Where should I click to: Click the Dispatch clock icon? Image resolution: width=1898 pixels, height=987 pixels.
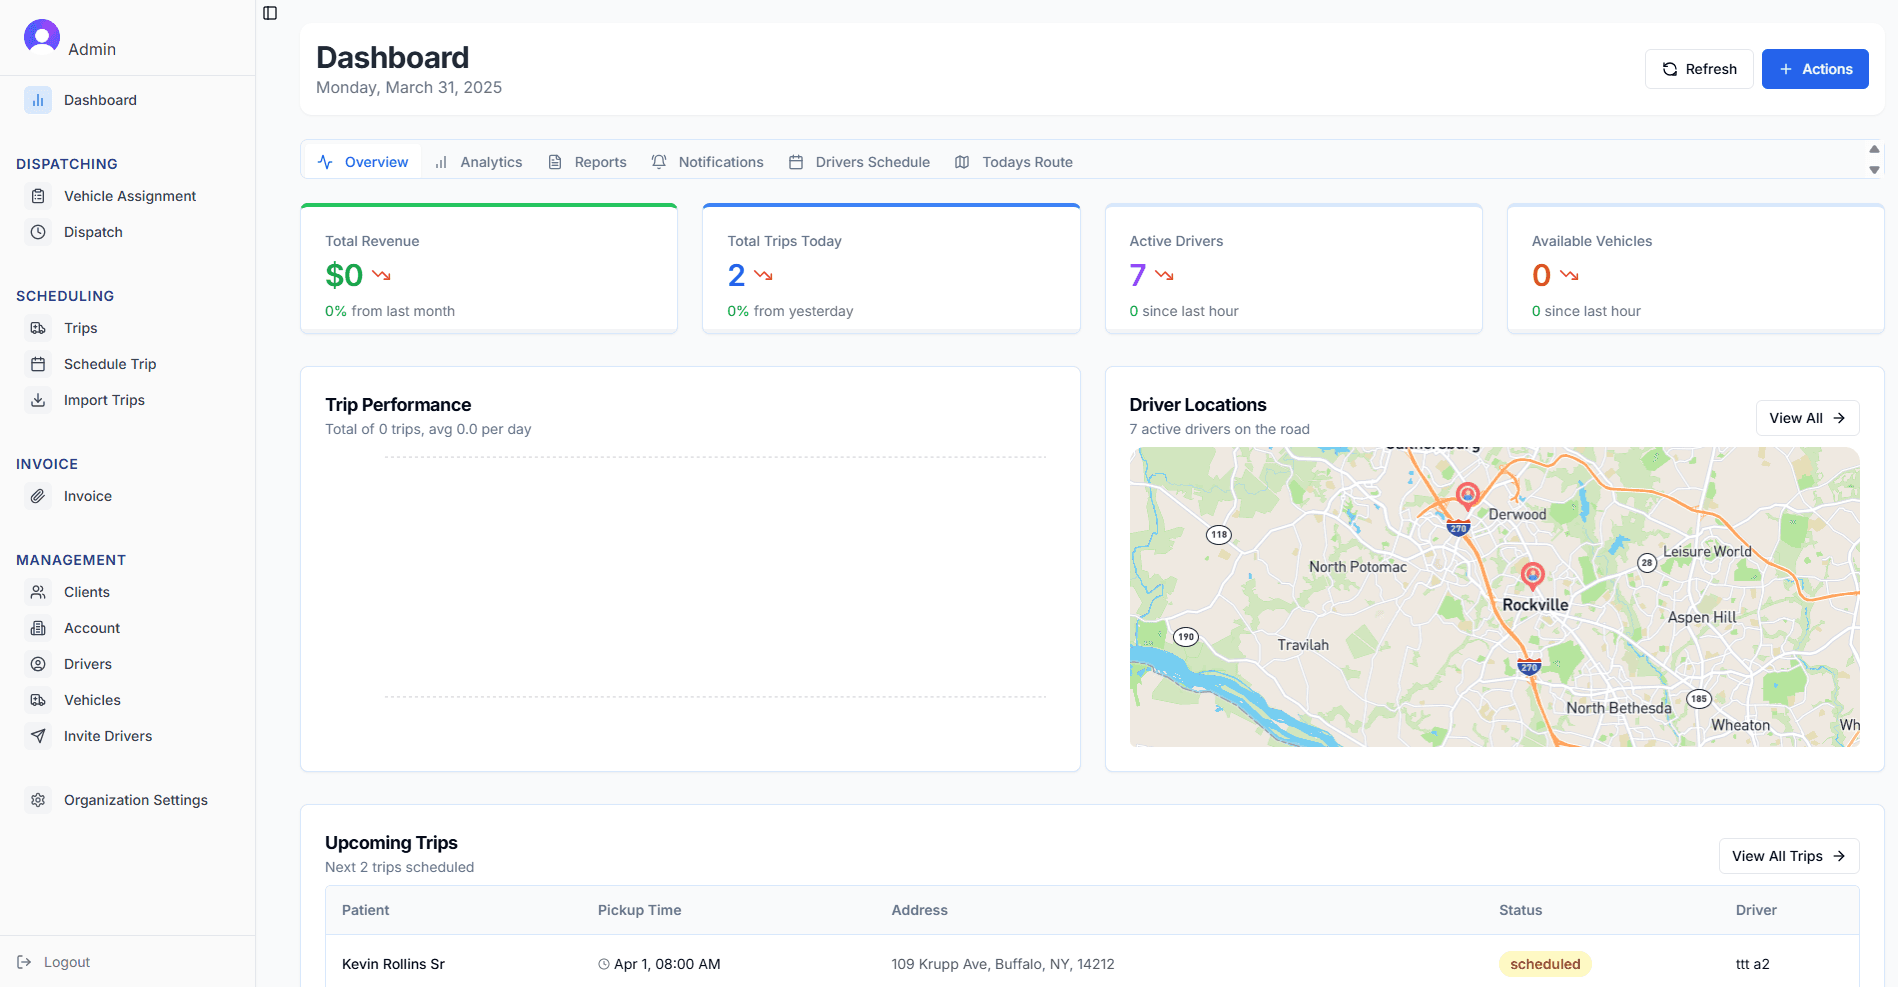coord(38,232)
